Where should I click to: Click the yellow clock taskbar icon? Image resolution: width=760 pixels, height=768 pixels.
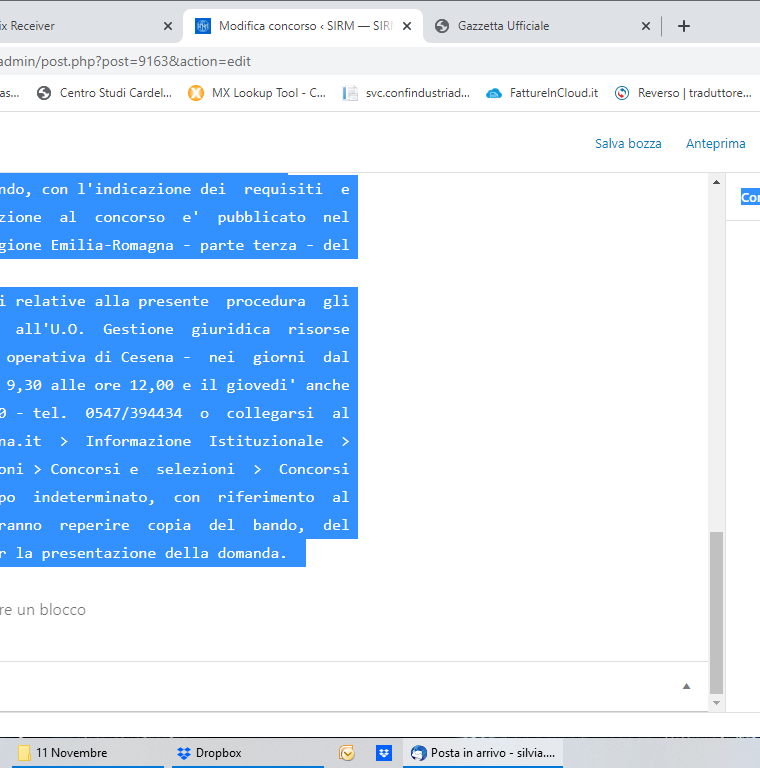[x=346, y=753]
